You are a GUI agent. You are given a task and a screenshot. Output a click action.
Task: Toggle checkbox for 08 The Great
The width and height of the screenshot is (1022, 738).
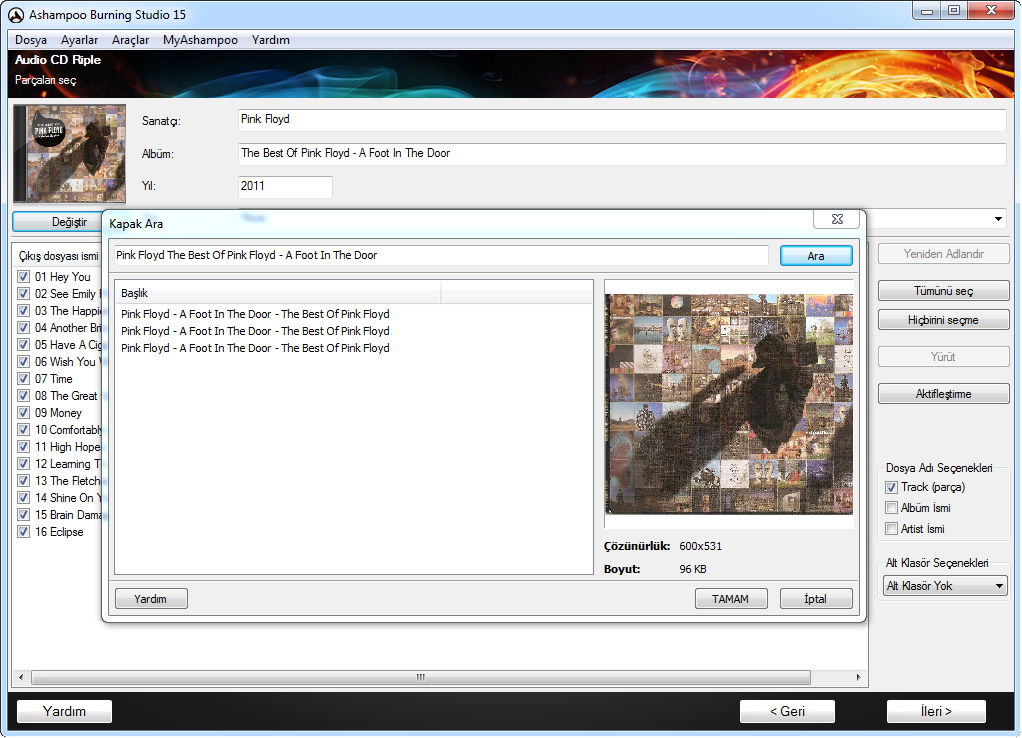23,396
